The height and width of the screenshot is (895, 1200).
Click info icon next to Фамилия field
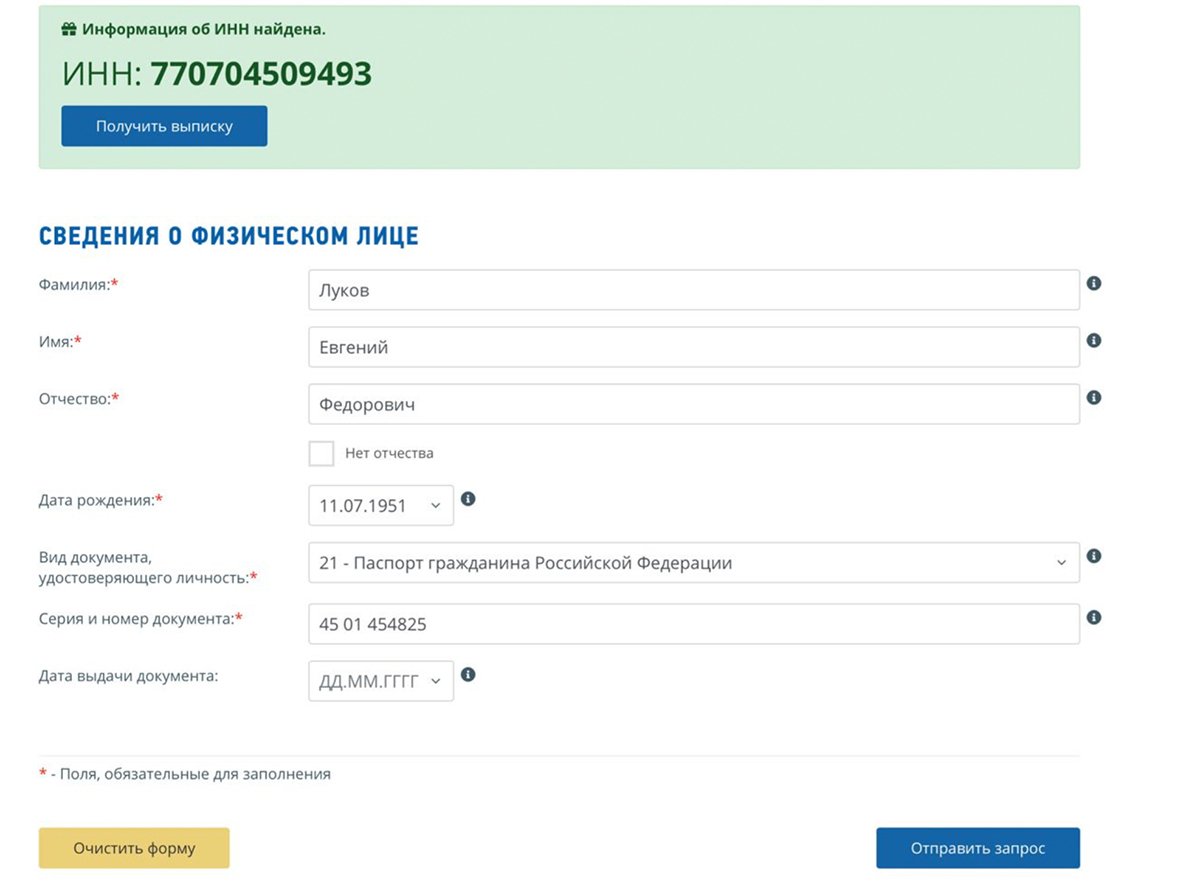click(x=1094, y=284)
